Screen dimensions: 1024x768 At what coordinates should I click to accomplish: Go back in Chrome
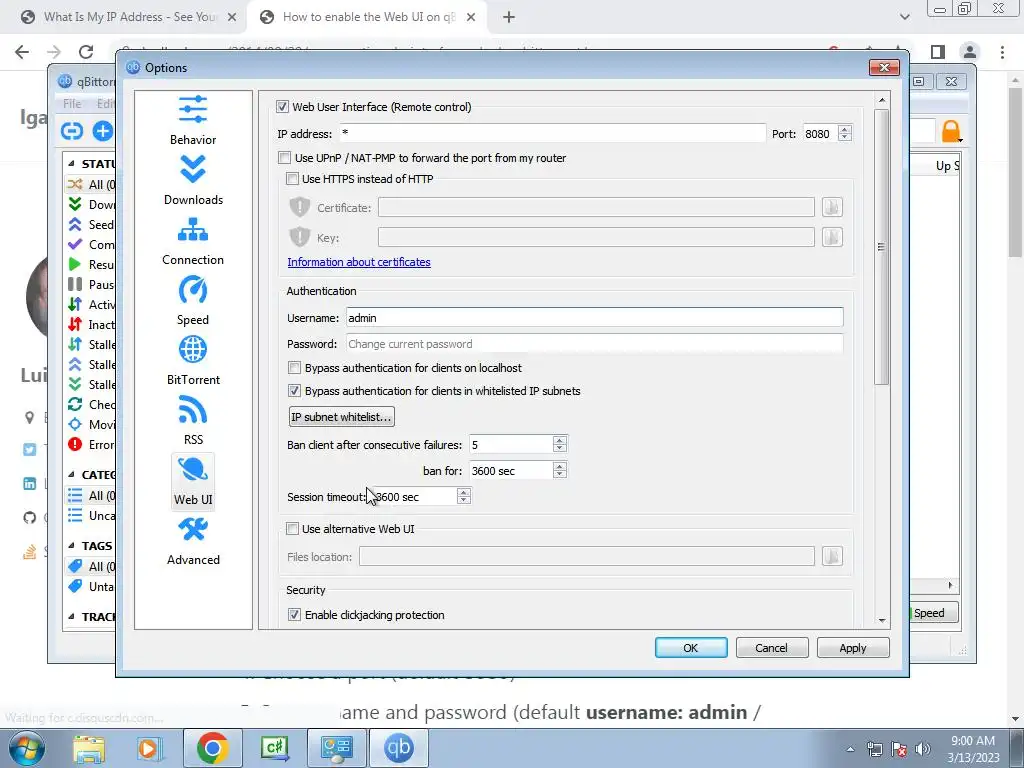(x=22, y=52)
